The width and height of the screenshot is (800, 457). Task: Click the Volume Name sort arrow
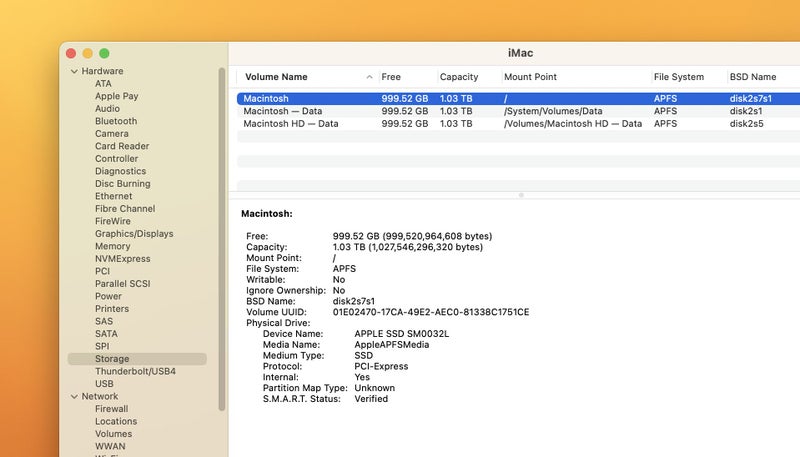370,77
